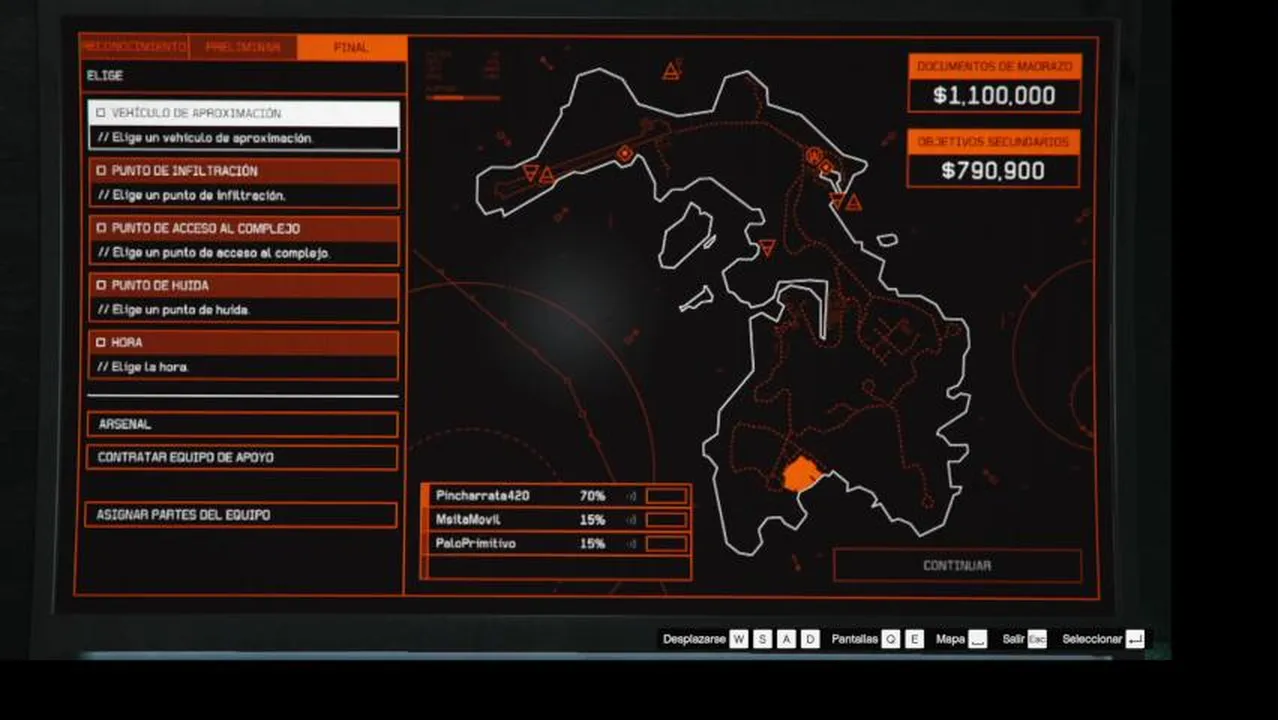Image resolution: width=1278 pixels, height=720 pixels.
Task: Tick the Punto de infiltración checkbox
Action: click(x=100, y=171)
